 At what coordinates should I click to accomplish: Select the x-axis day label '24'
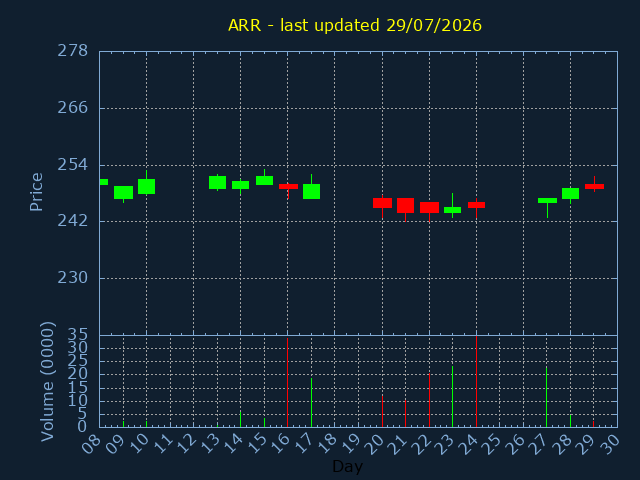tap(470, 443)
